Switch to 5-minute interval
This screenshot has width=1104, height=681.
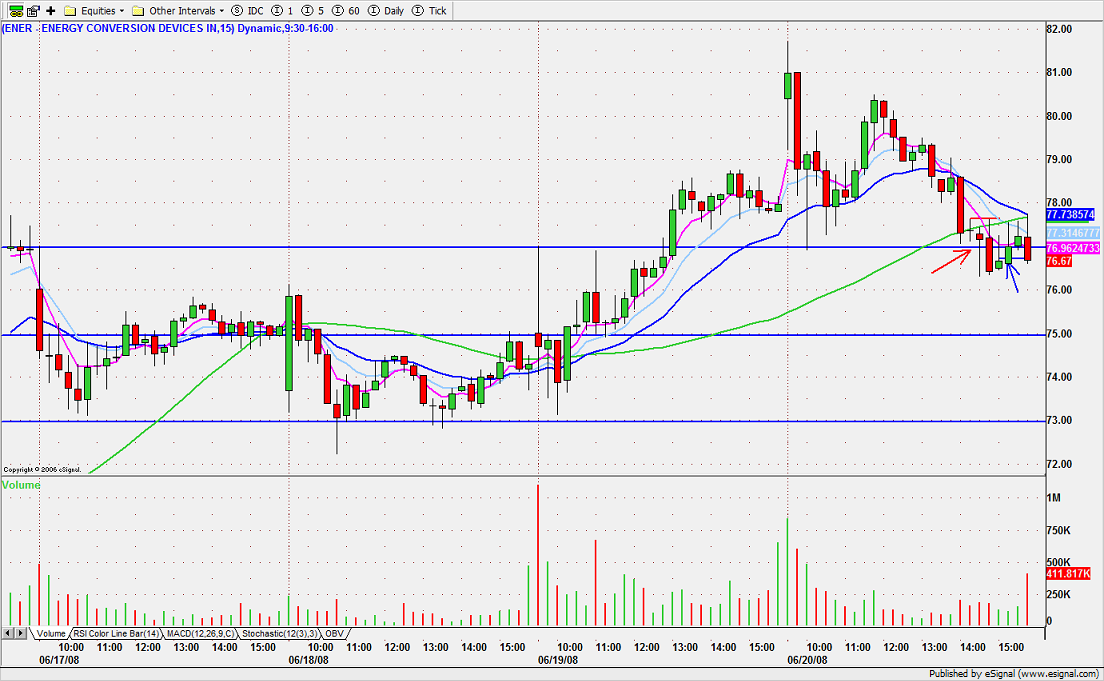[313, 11]
